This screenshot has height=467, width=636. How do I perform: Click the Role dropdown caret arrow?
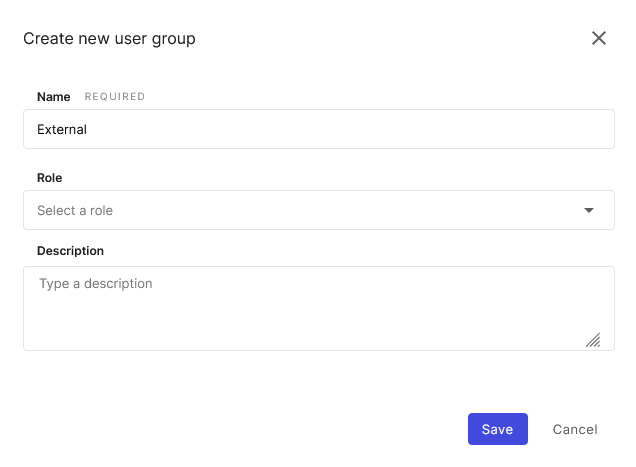(589, 210)
